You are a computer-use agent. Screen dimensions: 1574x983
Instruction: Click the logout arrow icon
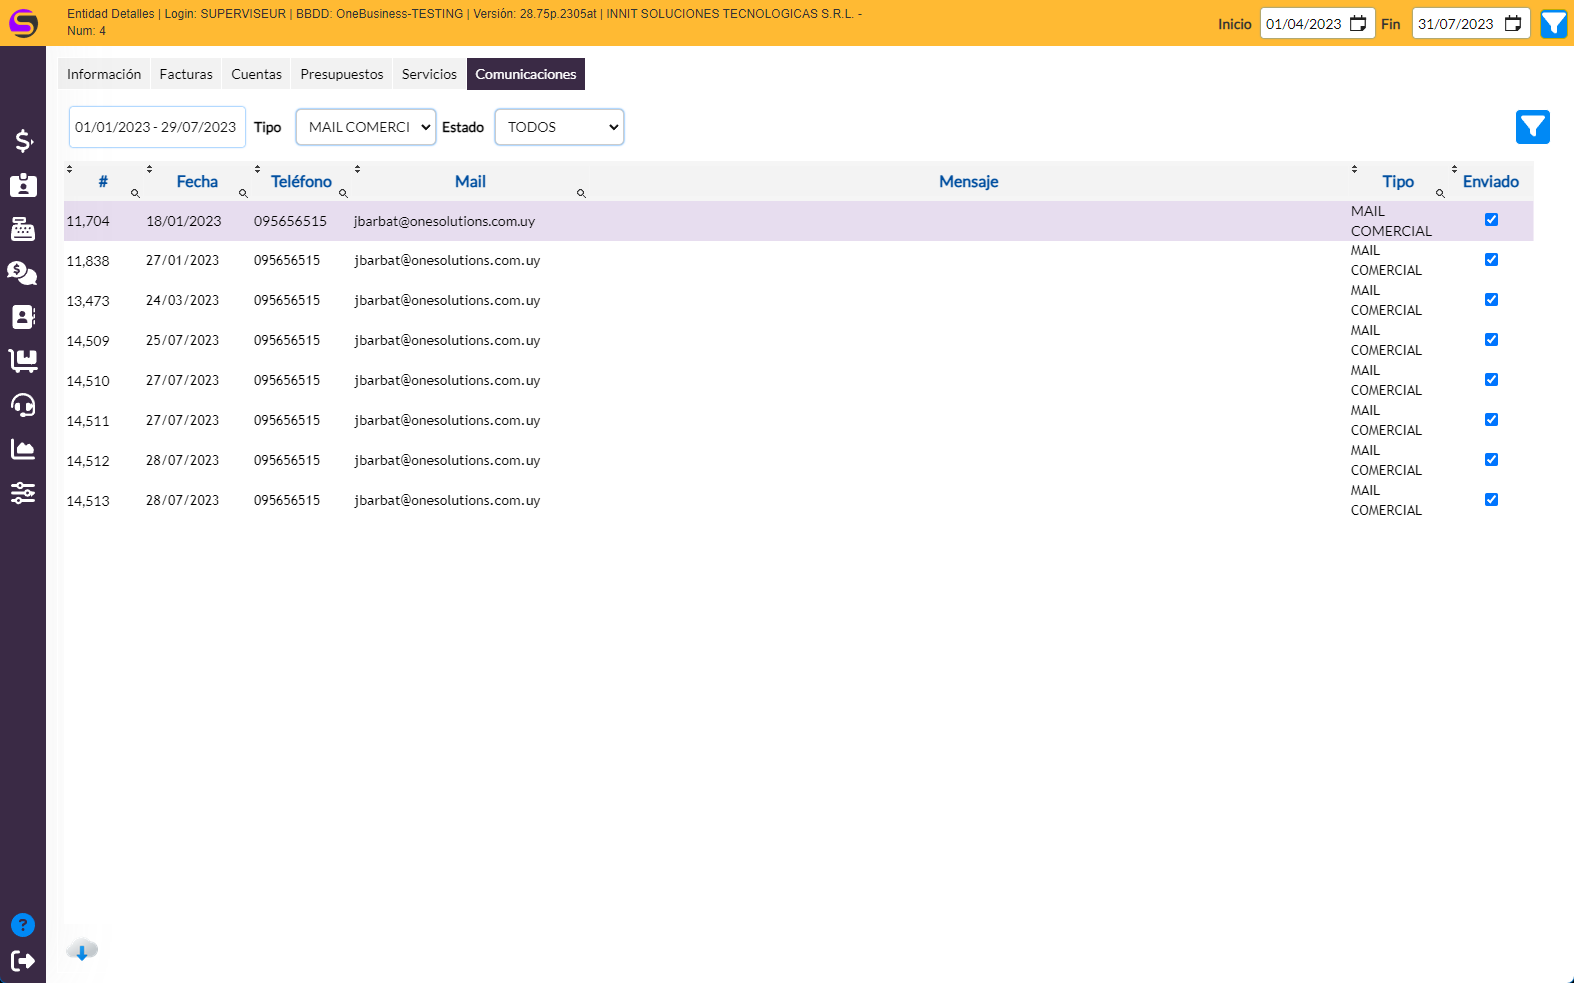(23, 961)
